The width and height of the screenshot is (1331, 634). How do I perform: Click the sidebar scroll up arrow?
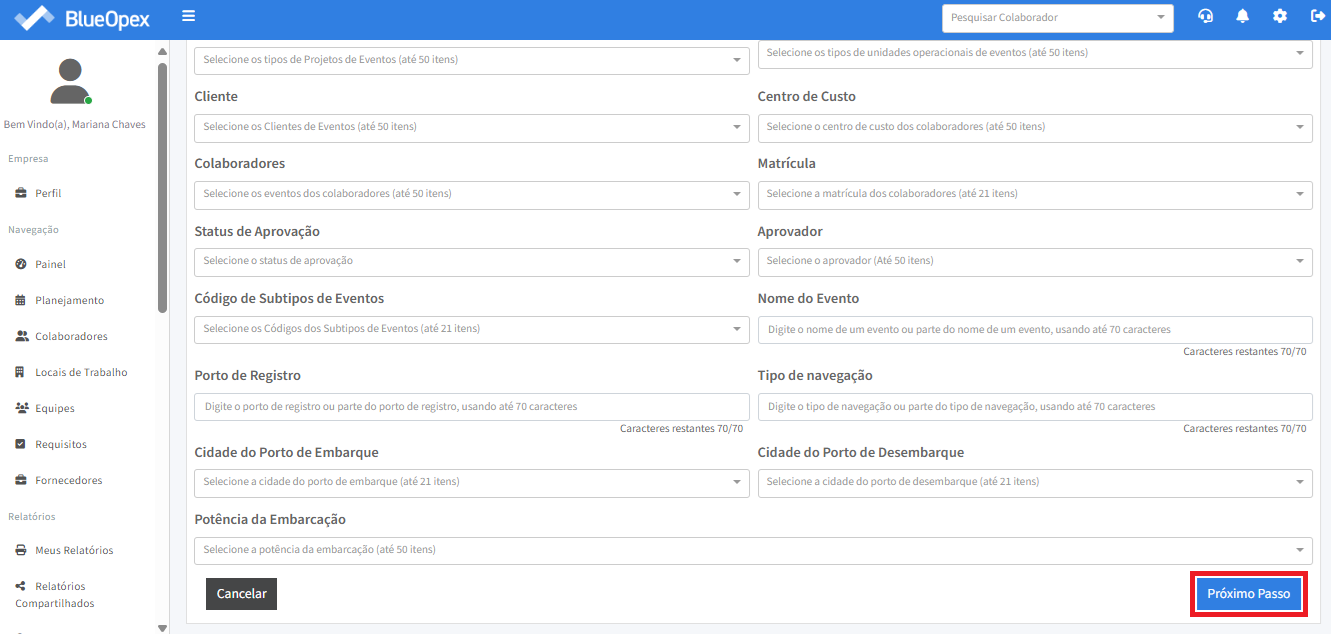tap(162, 51)
